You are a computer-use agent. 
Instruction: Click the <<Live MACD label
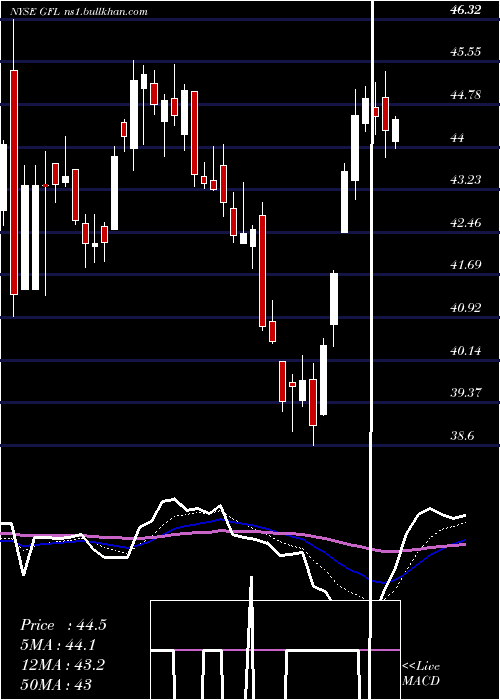(421, 673)
